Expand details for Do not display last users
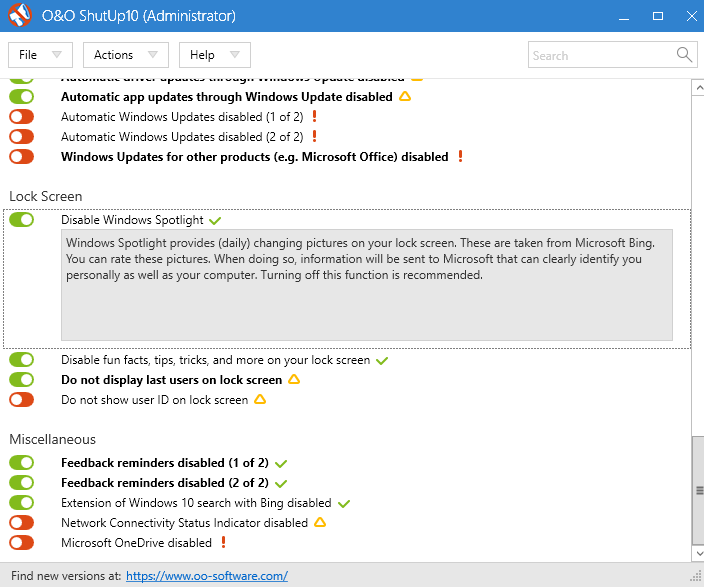 click(172, 380)
